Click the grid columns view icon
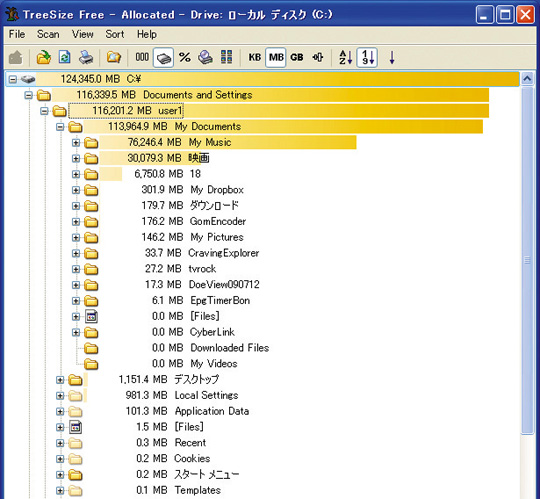Screen dimensions: 540x499 pyautogui.click(x=226, y=57)
